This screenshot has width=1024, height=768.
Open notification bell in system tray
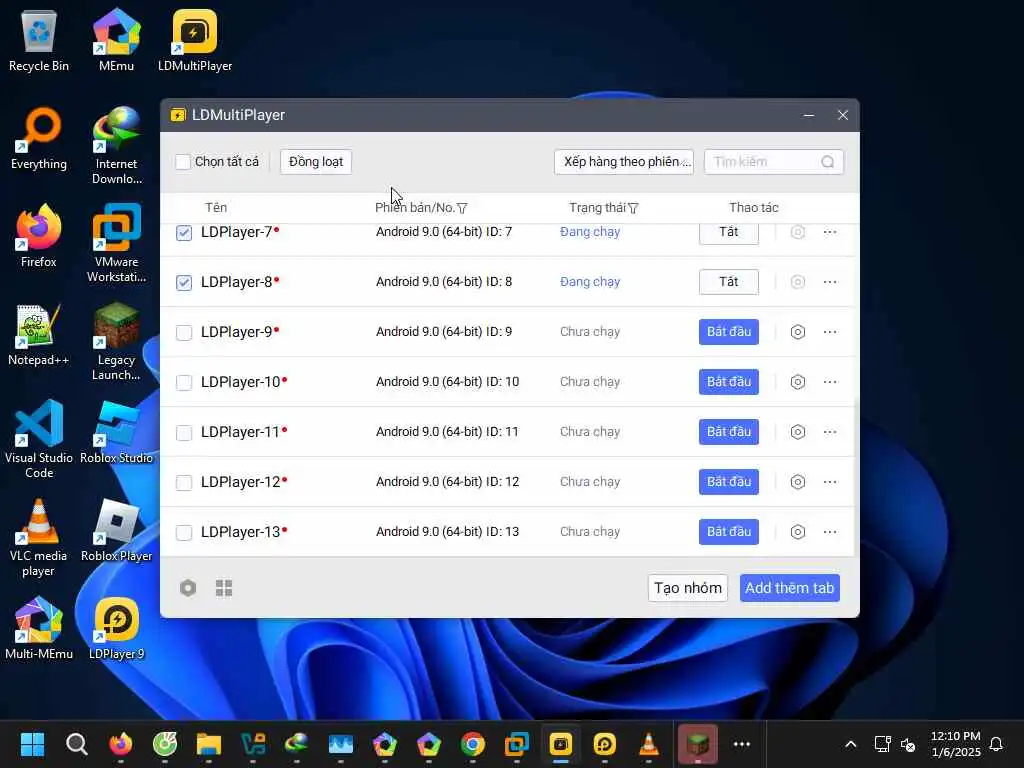coord(996,744)
